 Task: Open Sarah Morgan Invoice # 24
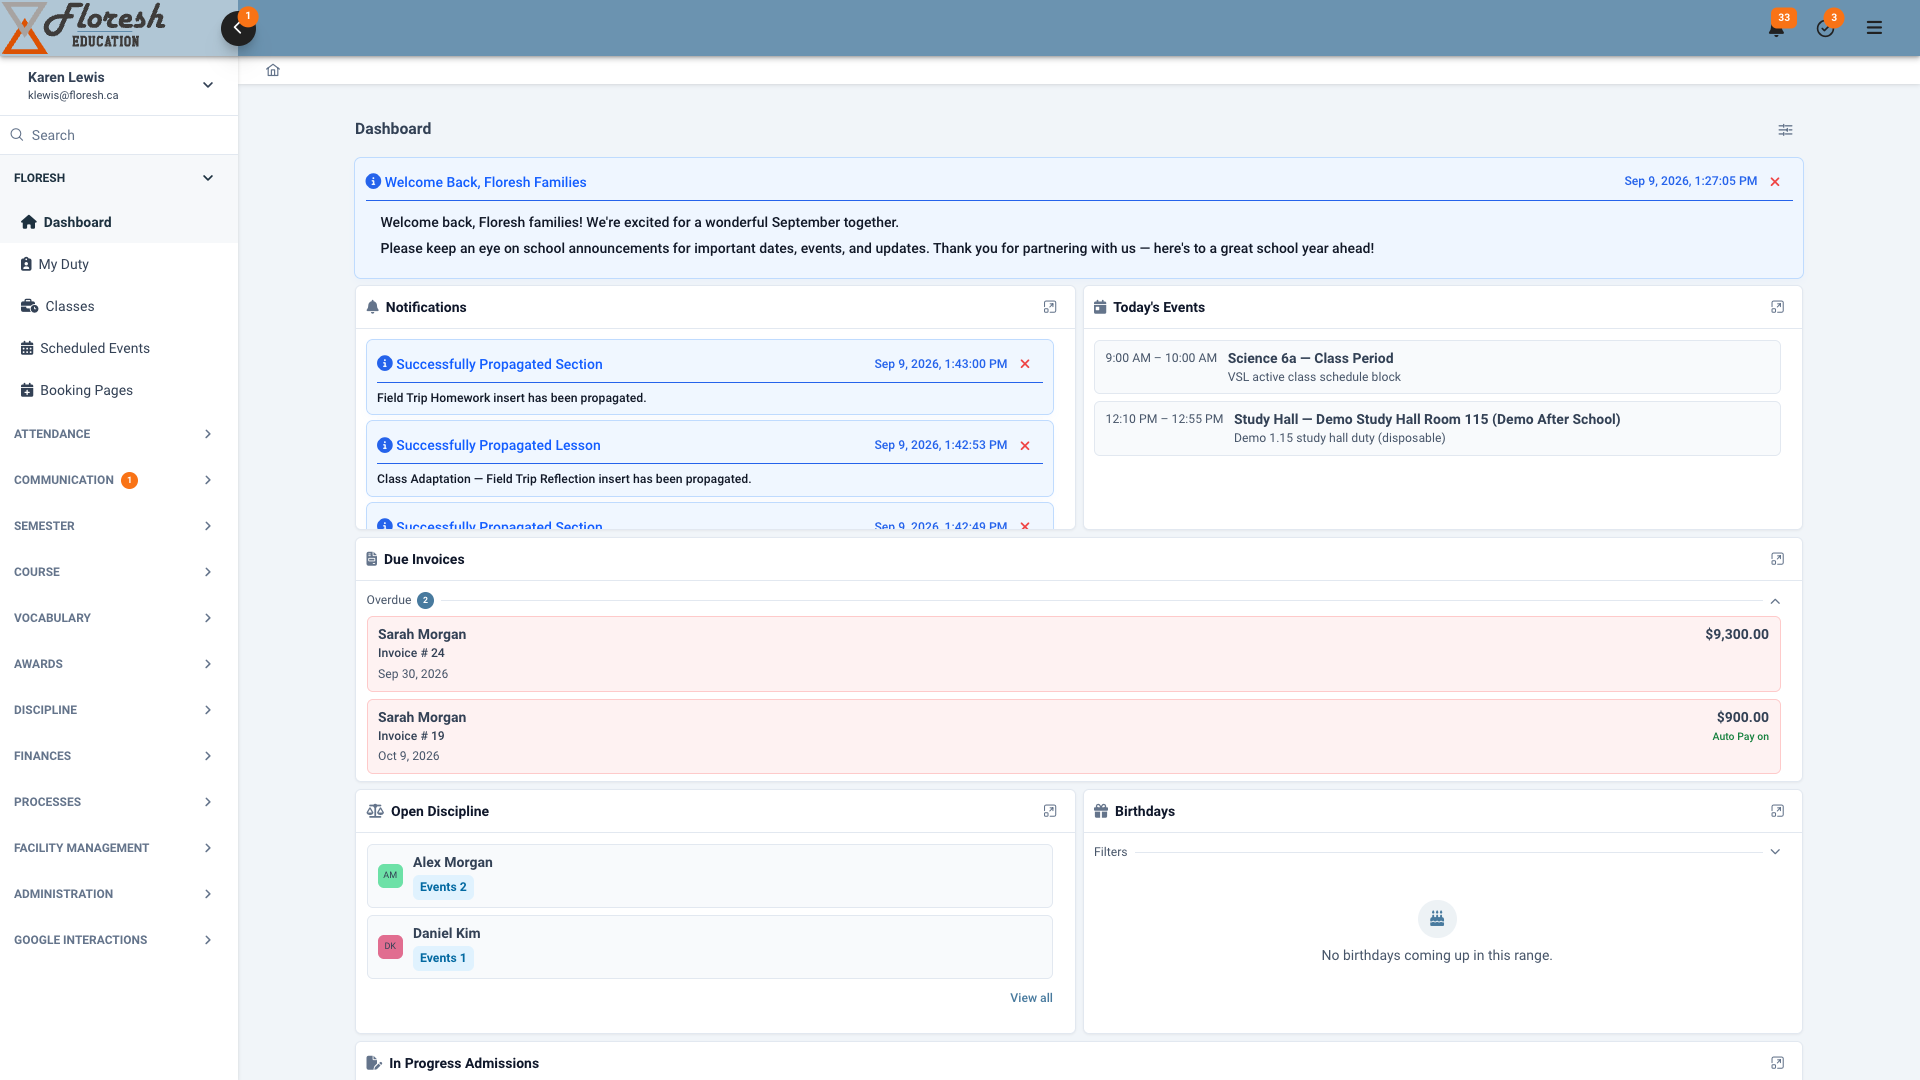(x=1073, y=654)
